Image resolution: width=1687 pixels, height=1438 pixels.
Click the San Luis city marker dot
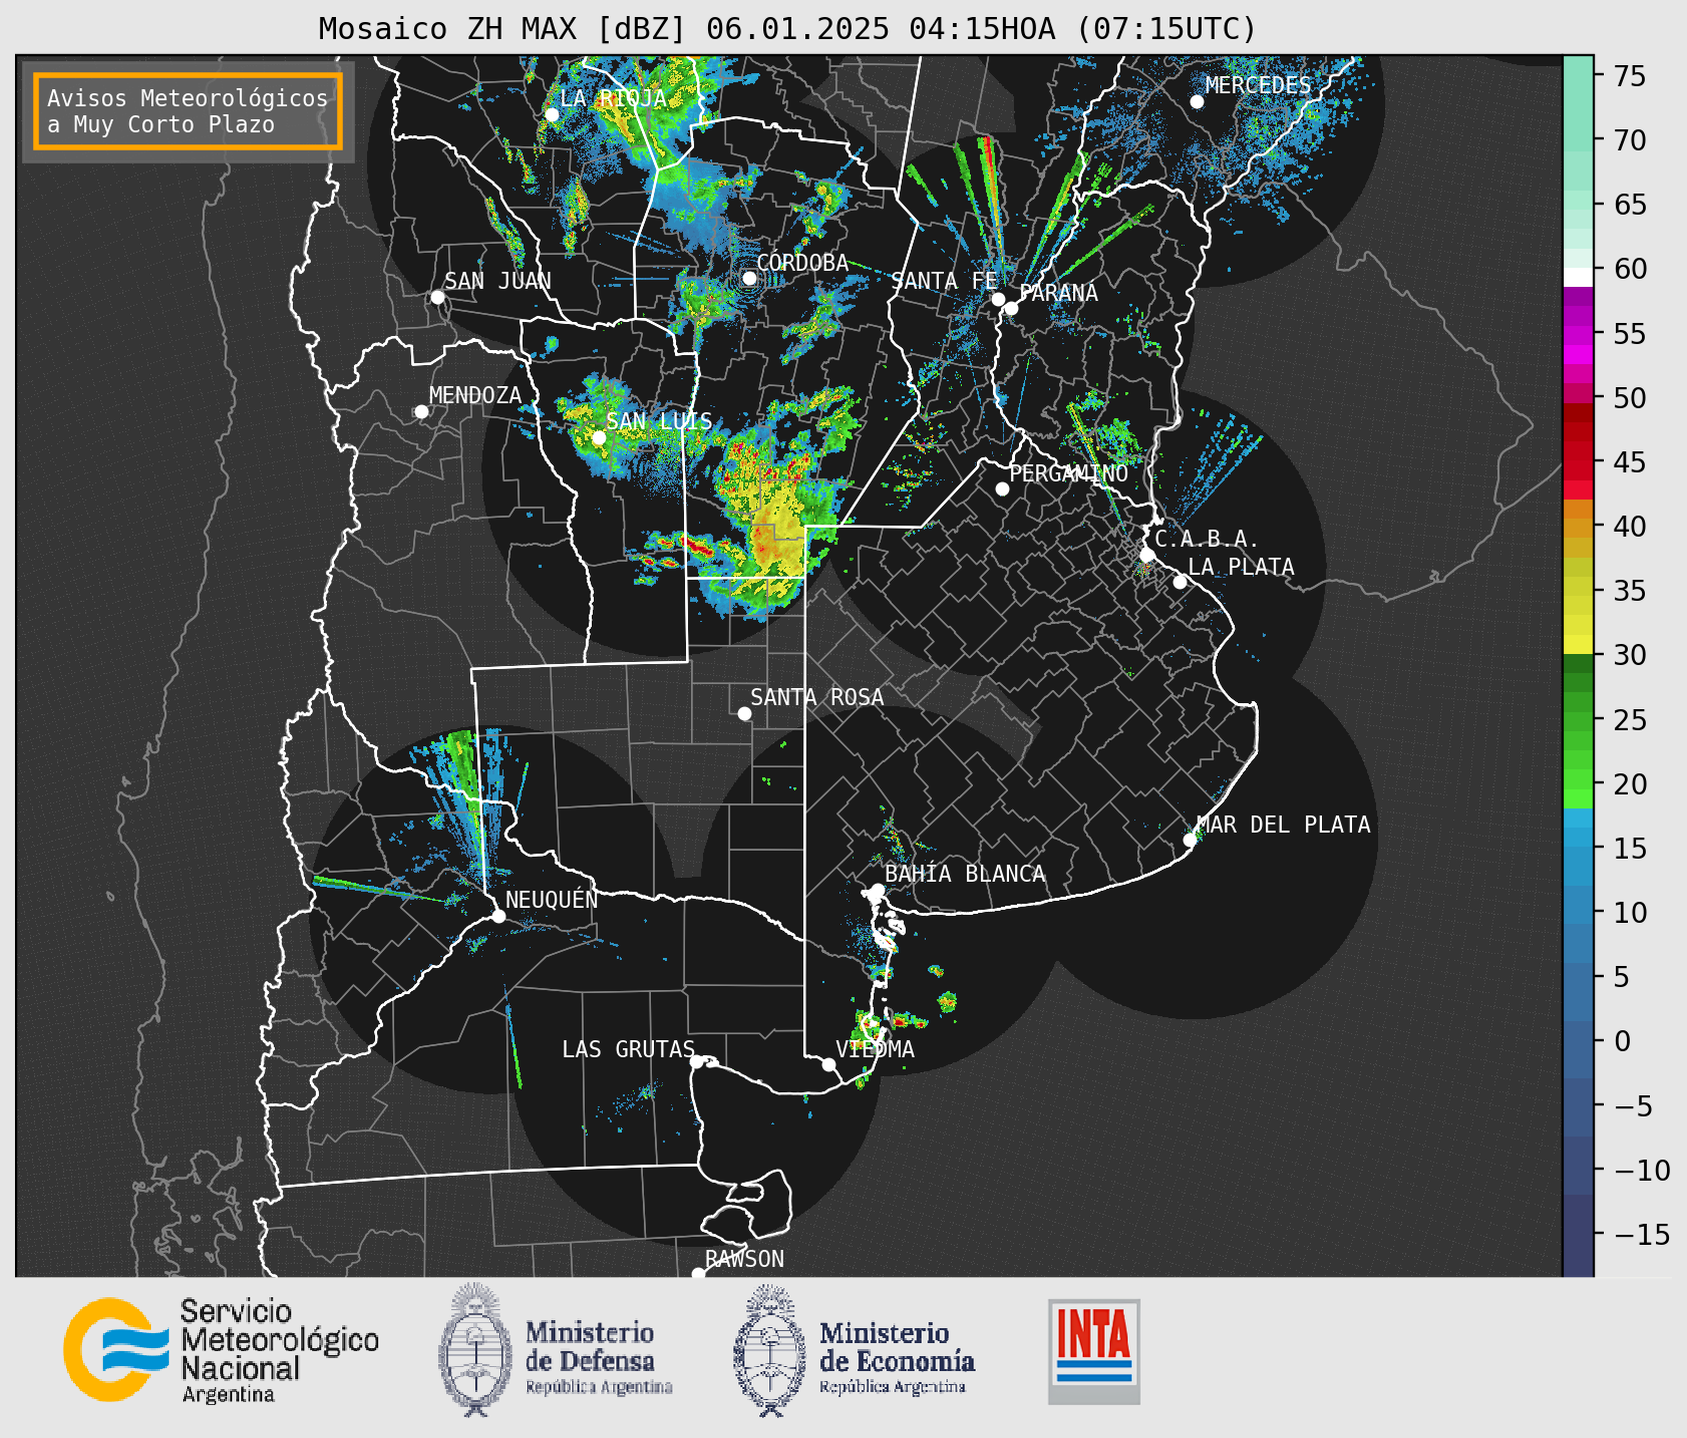[599, 438]
